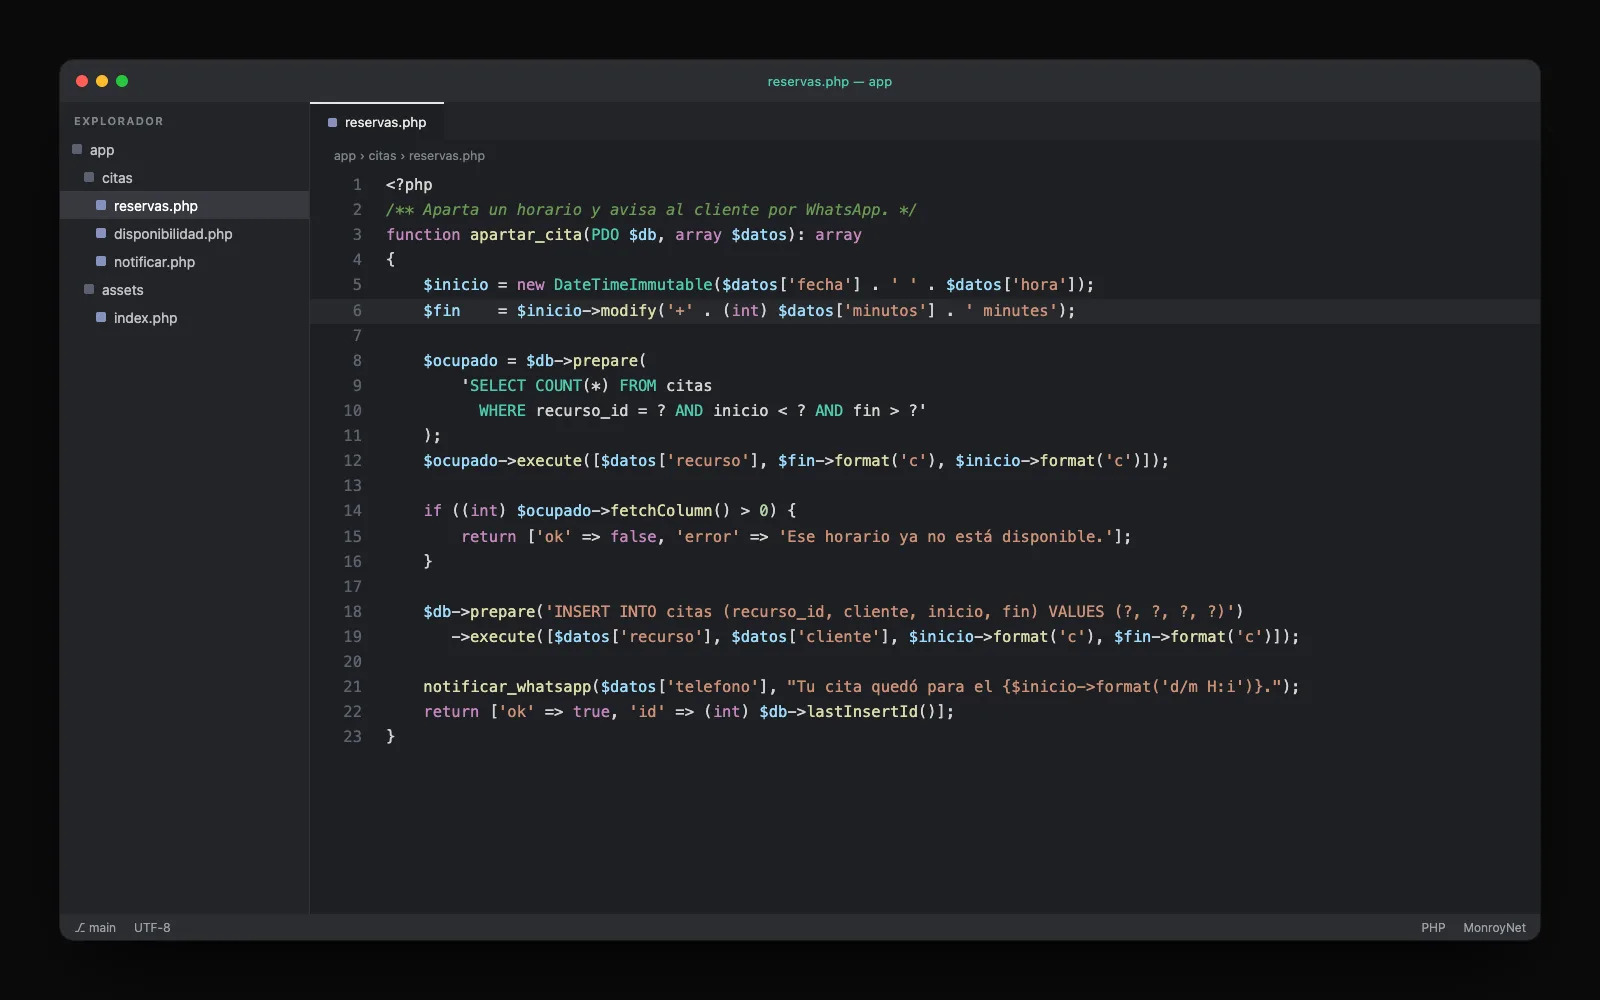This screenshot has height=1000, width=1600.
Task: Click the file icon in reservas.php tab
Action: 333,122
